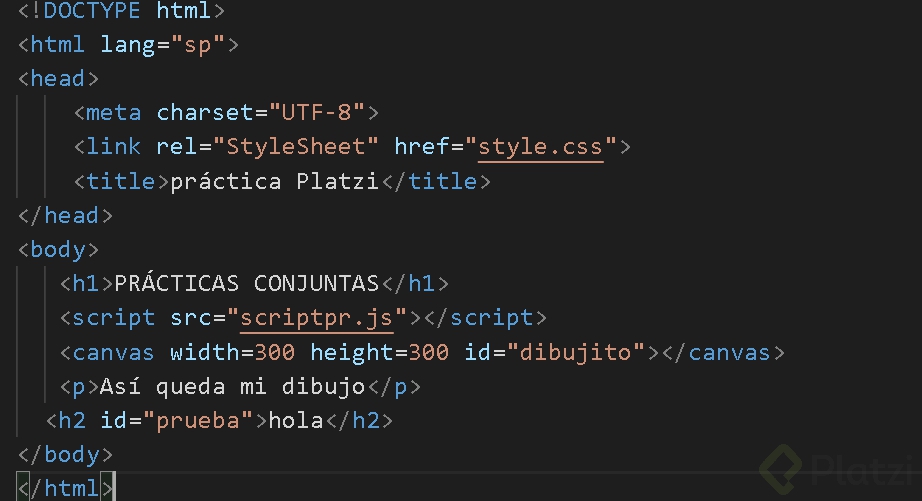
Task: Click the closing canvas tag
Action: 723,353
